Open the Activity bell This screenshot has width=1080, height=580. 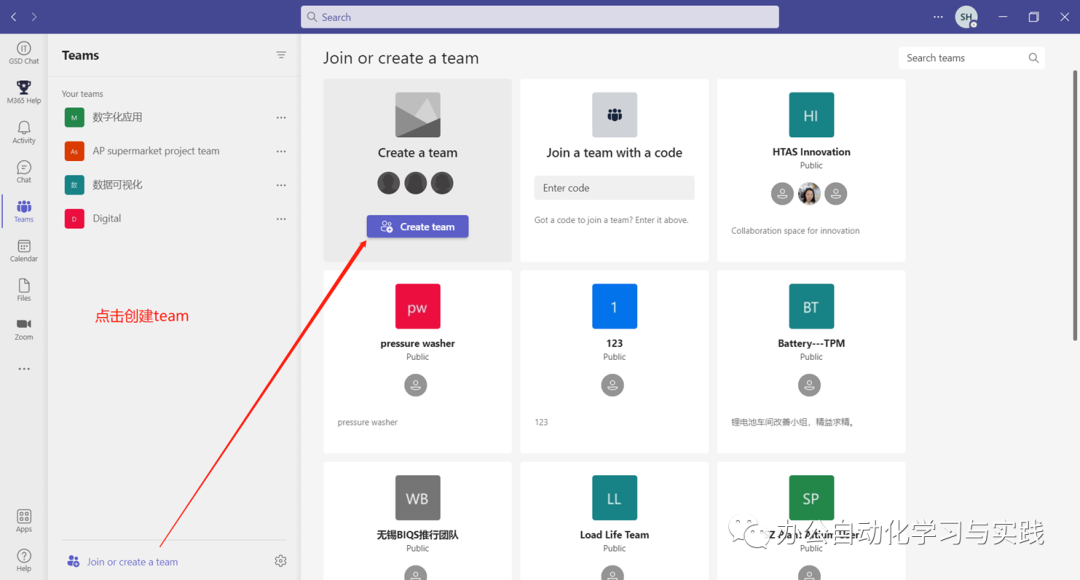(23, 132)
